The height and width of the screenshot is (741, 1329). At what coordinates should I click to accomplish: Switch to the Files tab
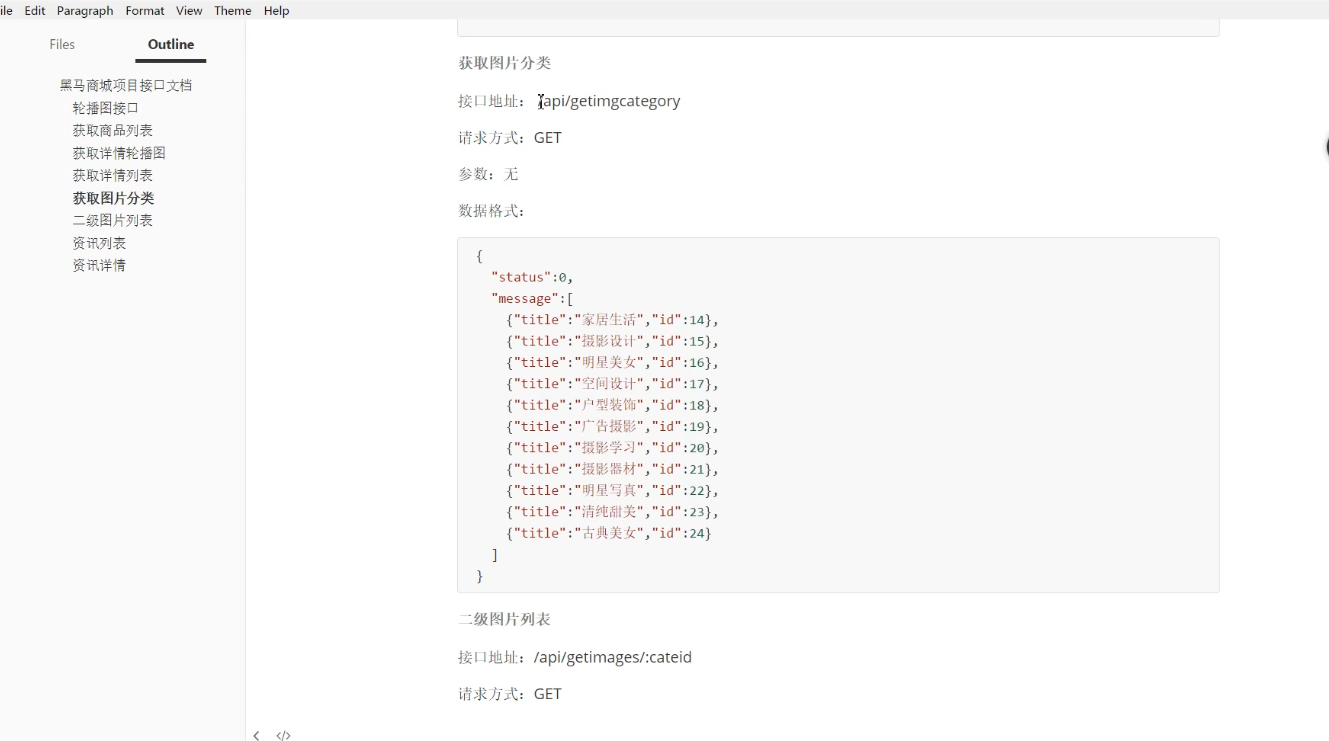pos(62,44)
